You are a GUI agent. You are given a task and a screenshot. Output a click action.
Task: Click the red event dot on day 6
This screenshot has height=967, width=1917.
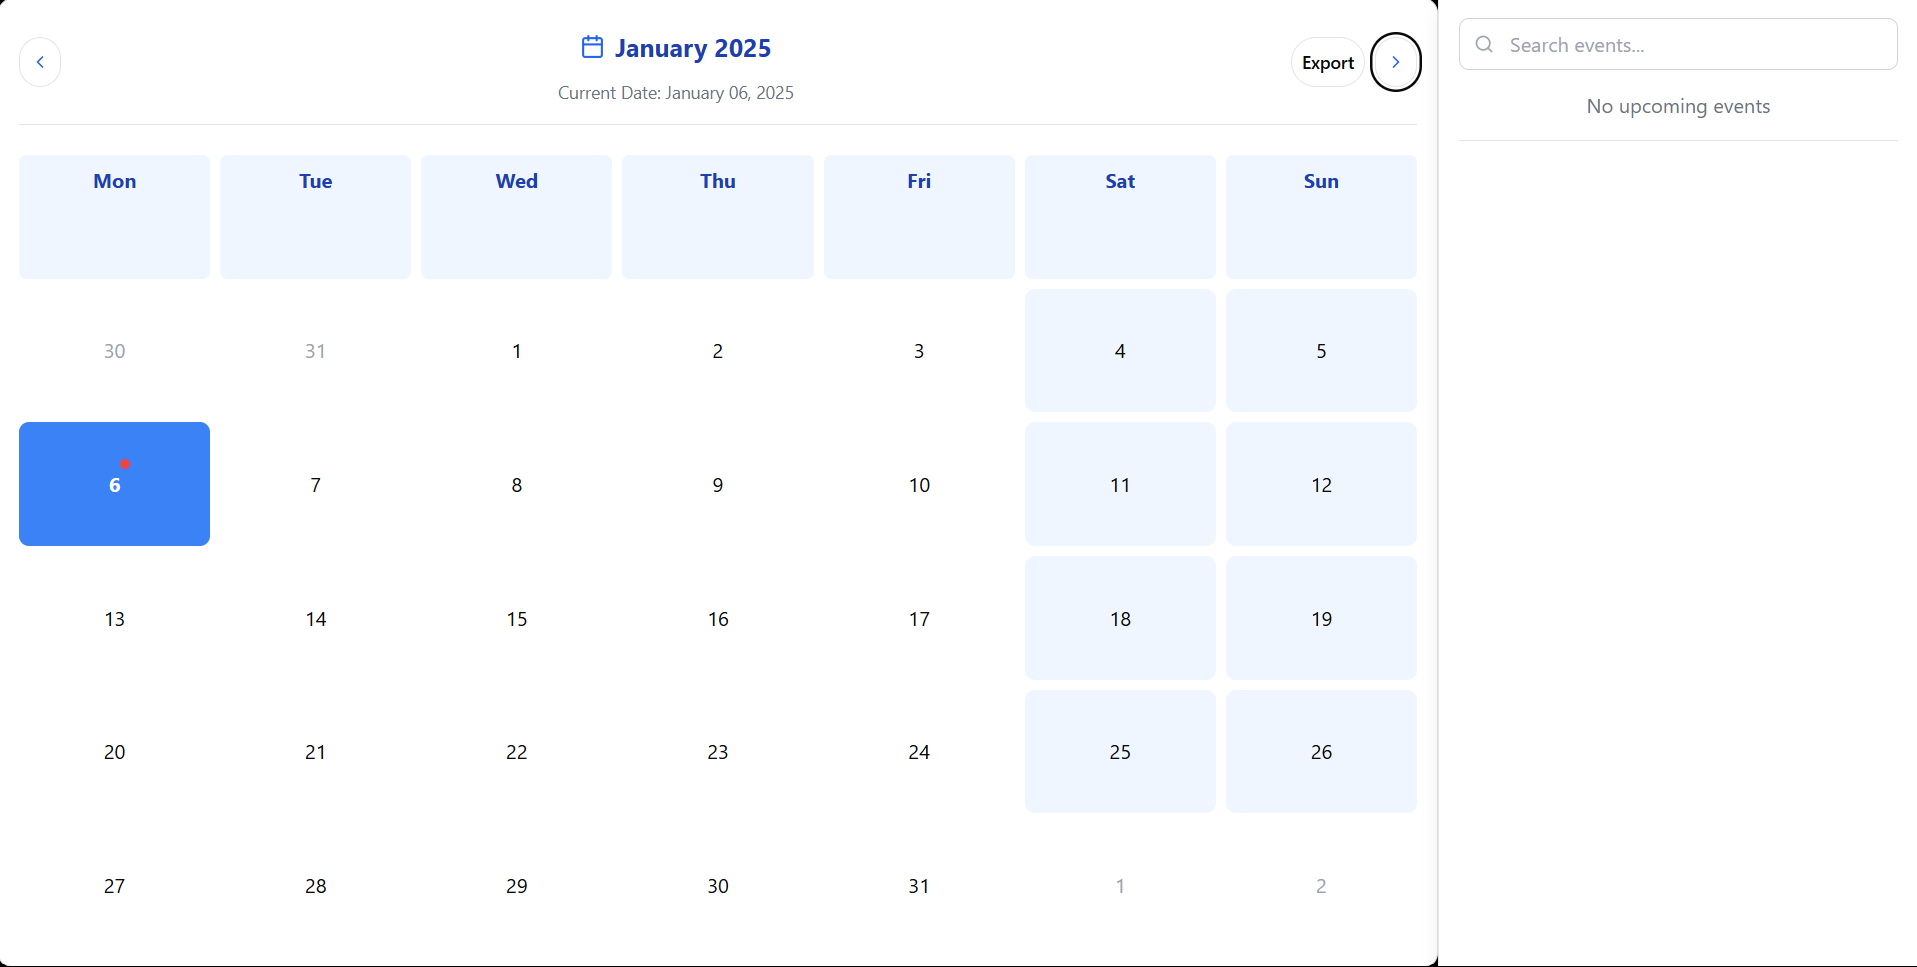tap(124, 464)
